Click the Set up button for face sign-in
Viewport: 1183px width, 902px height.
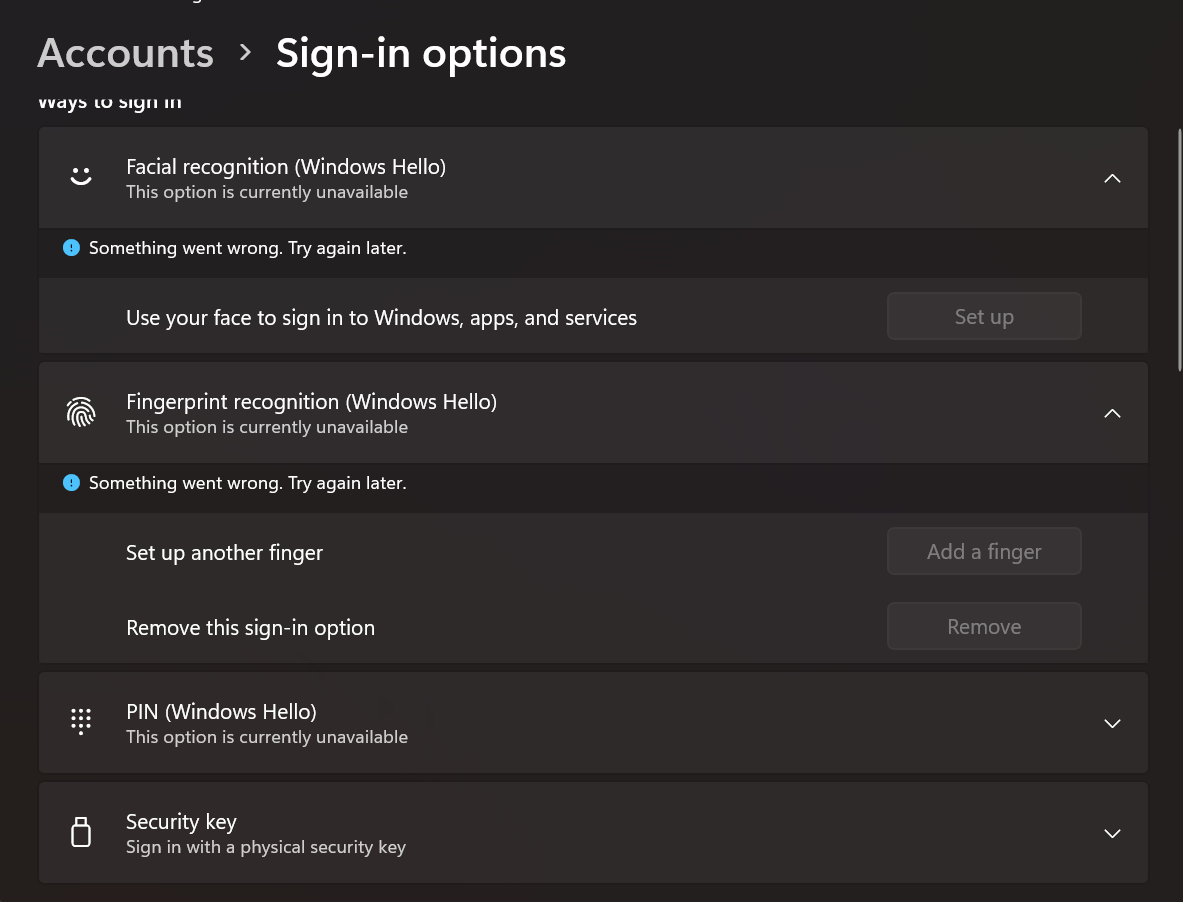point(984,316)
